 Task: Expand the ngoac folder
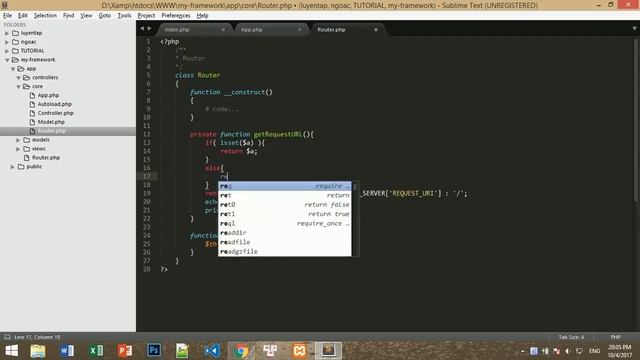[7, 42]
